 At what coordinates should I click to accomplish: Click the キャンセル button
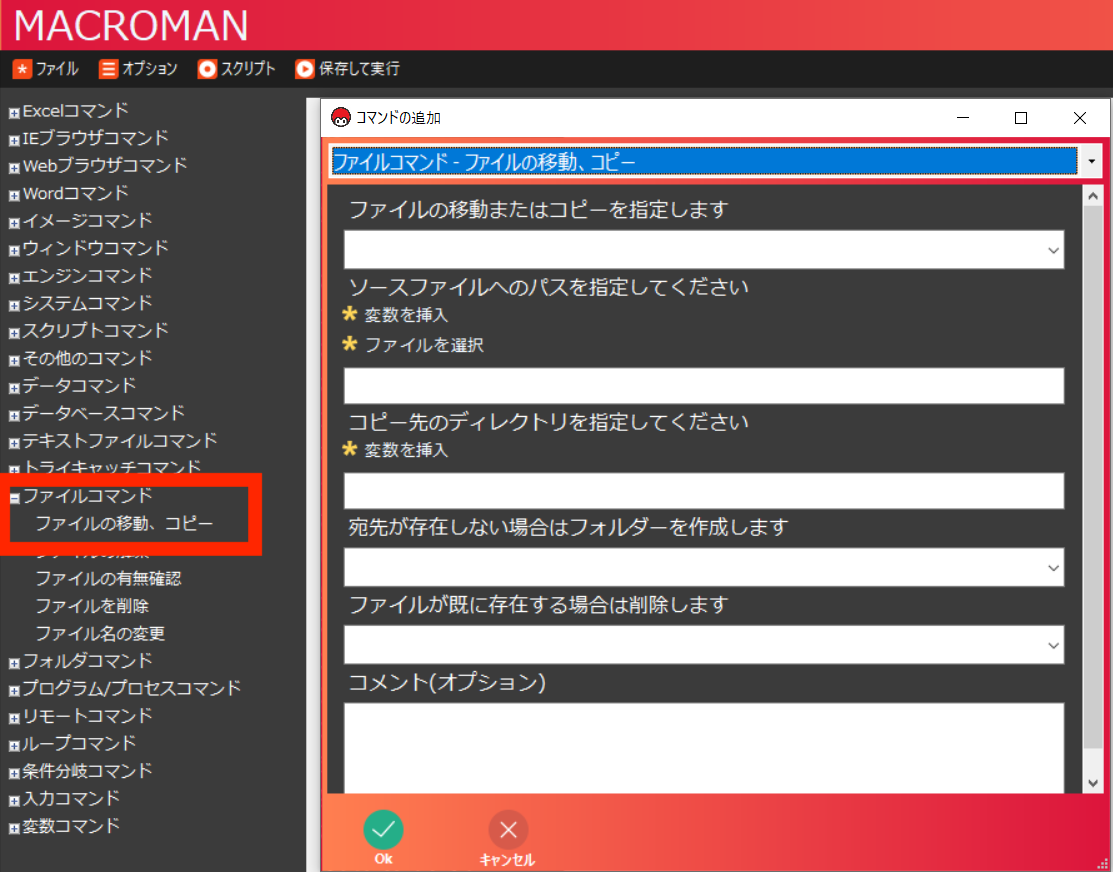pyautogui.click(x=508, y=839)
